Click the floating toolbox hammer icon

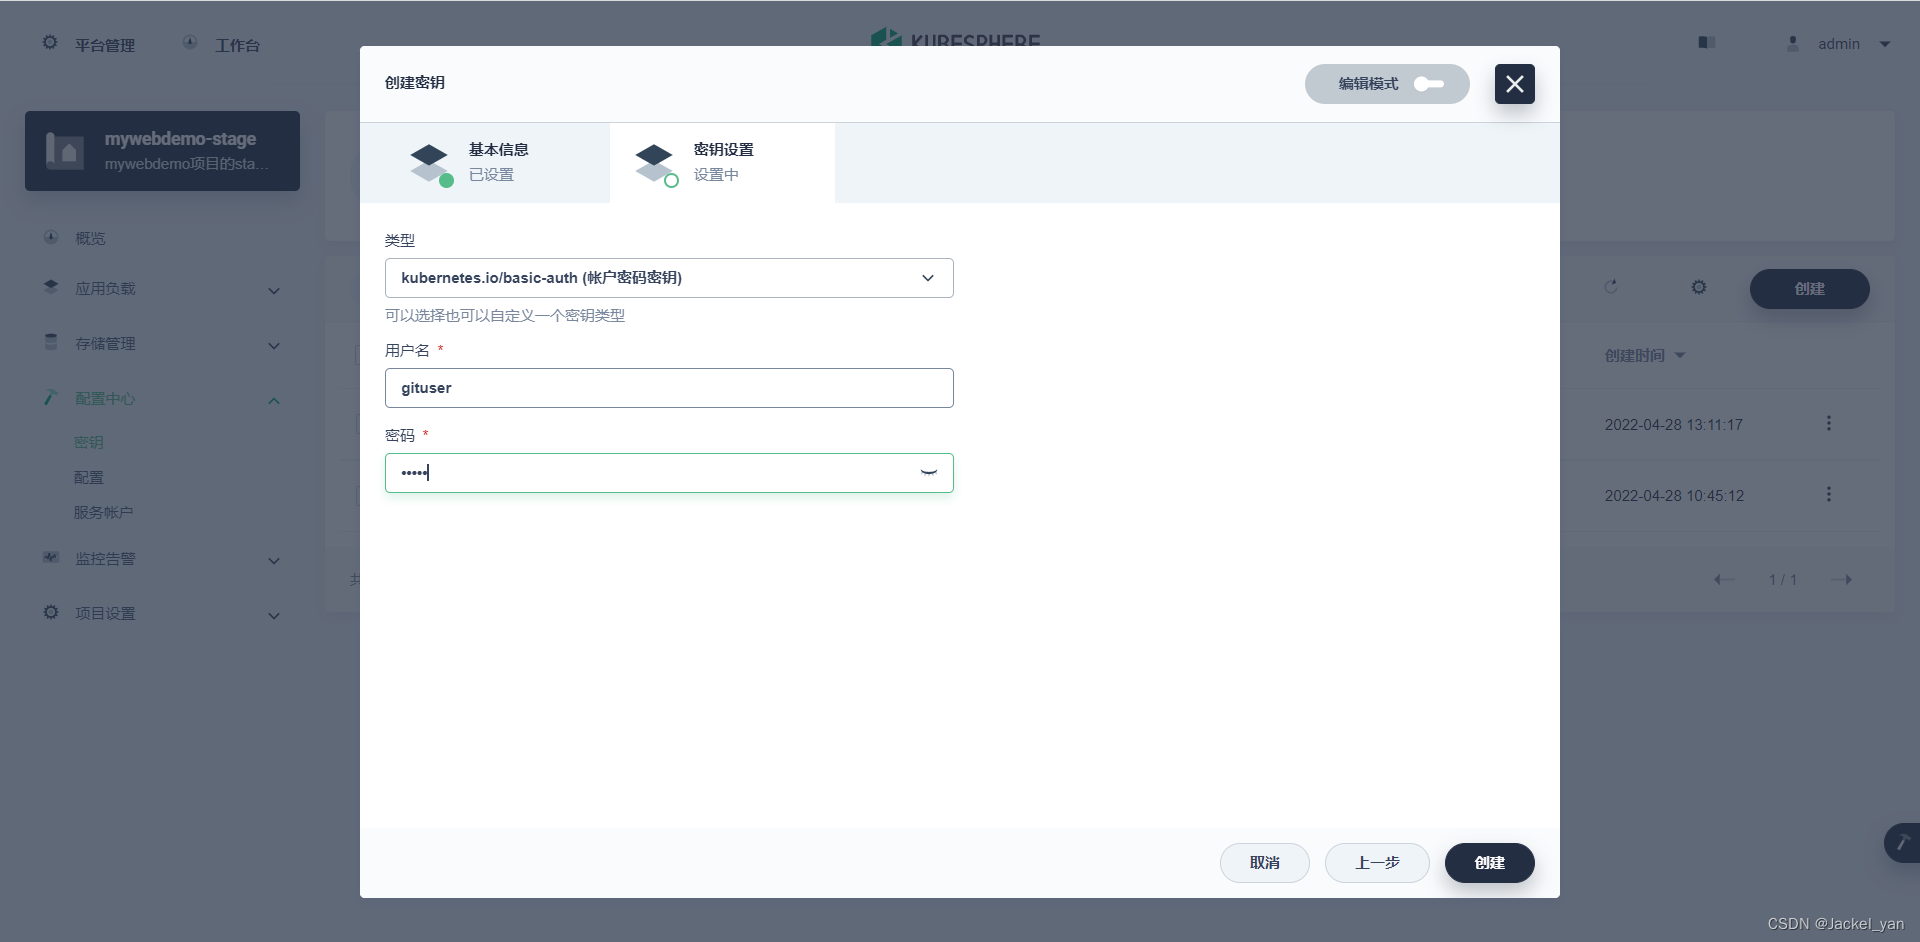point(1901,843)
